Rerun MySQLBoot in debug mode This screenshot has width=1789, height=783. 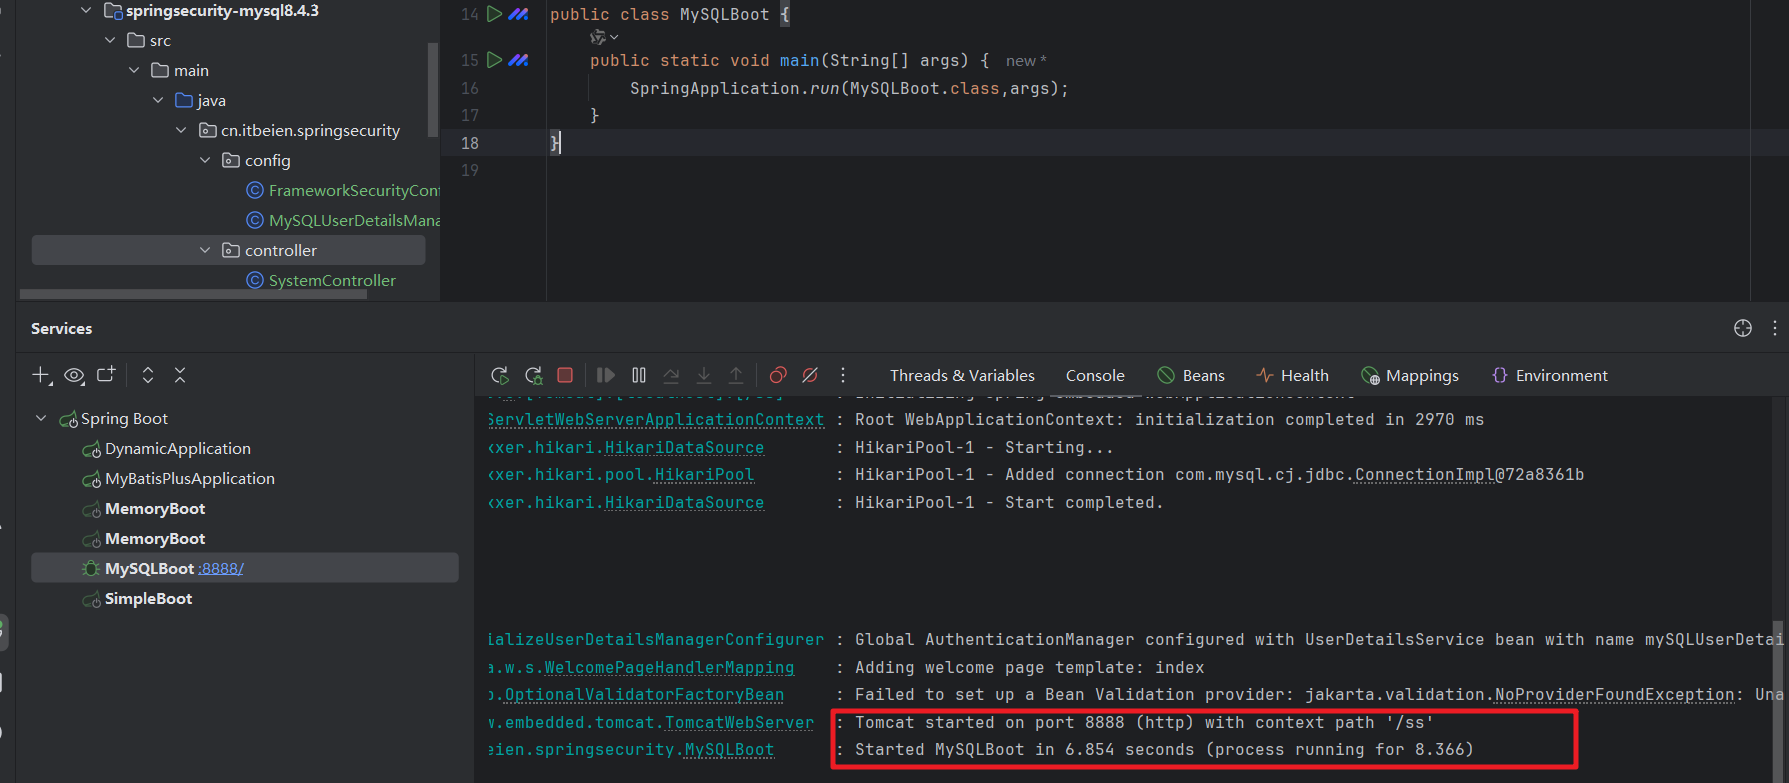[x=534, y=375]
